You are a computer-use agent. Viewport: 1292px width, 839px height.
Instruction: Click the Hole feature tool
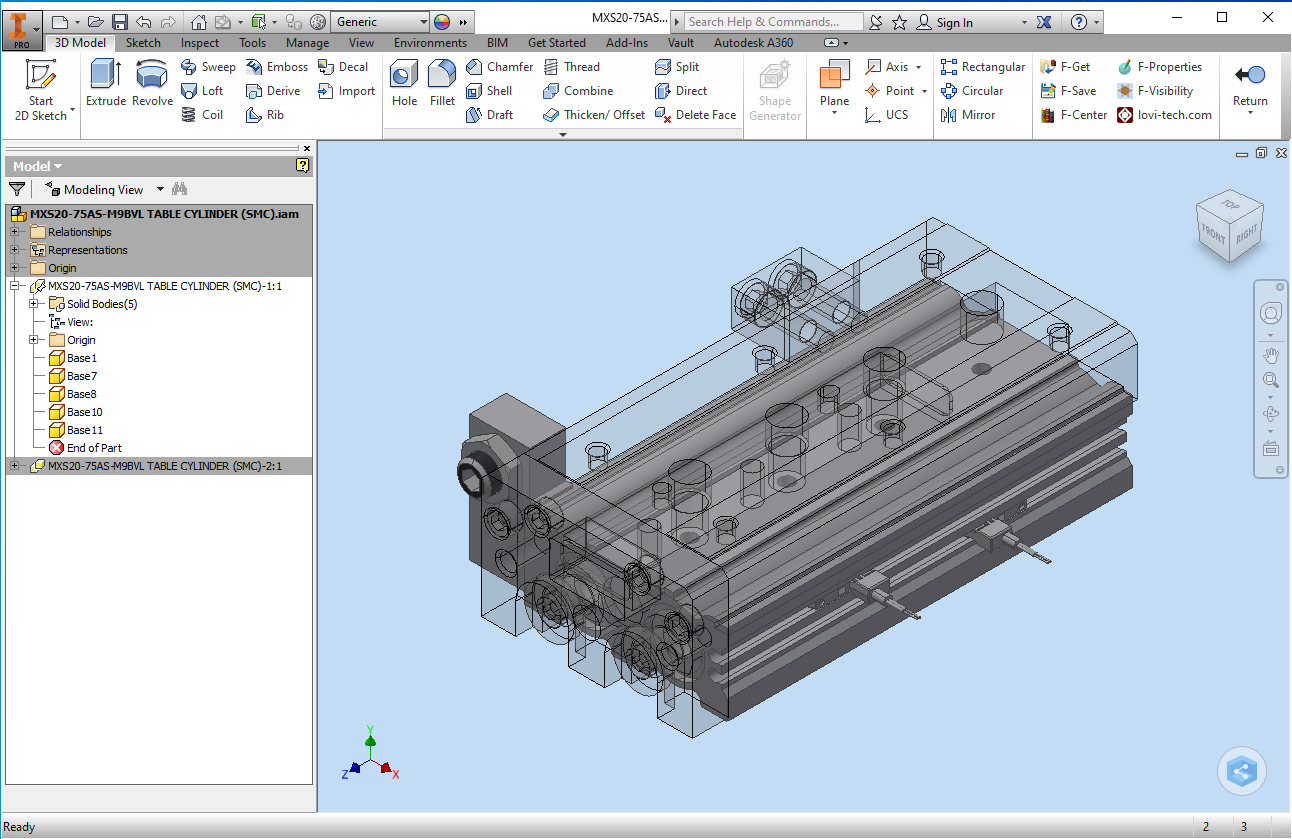click(404, 82)
